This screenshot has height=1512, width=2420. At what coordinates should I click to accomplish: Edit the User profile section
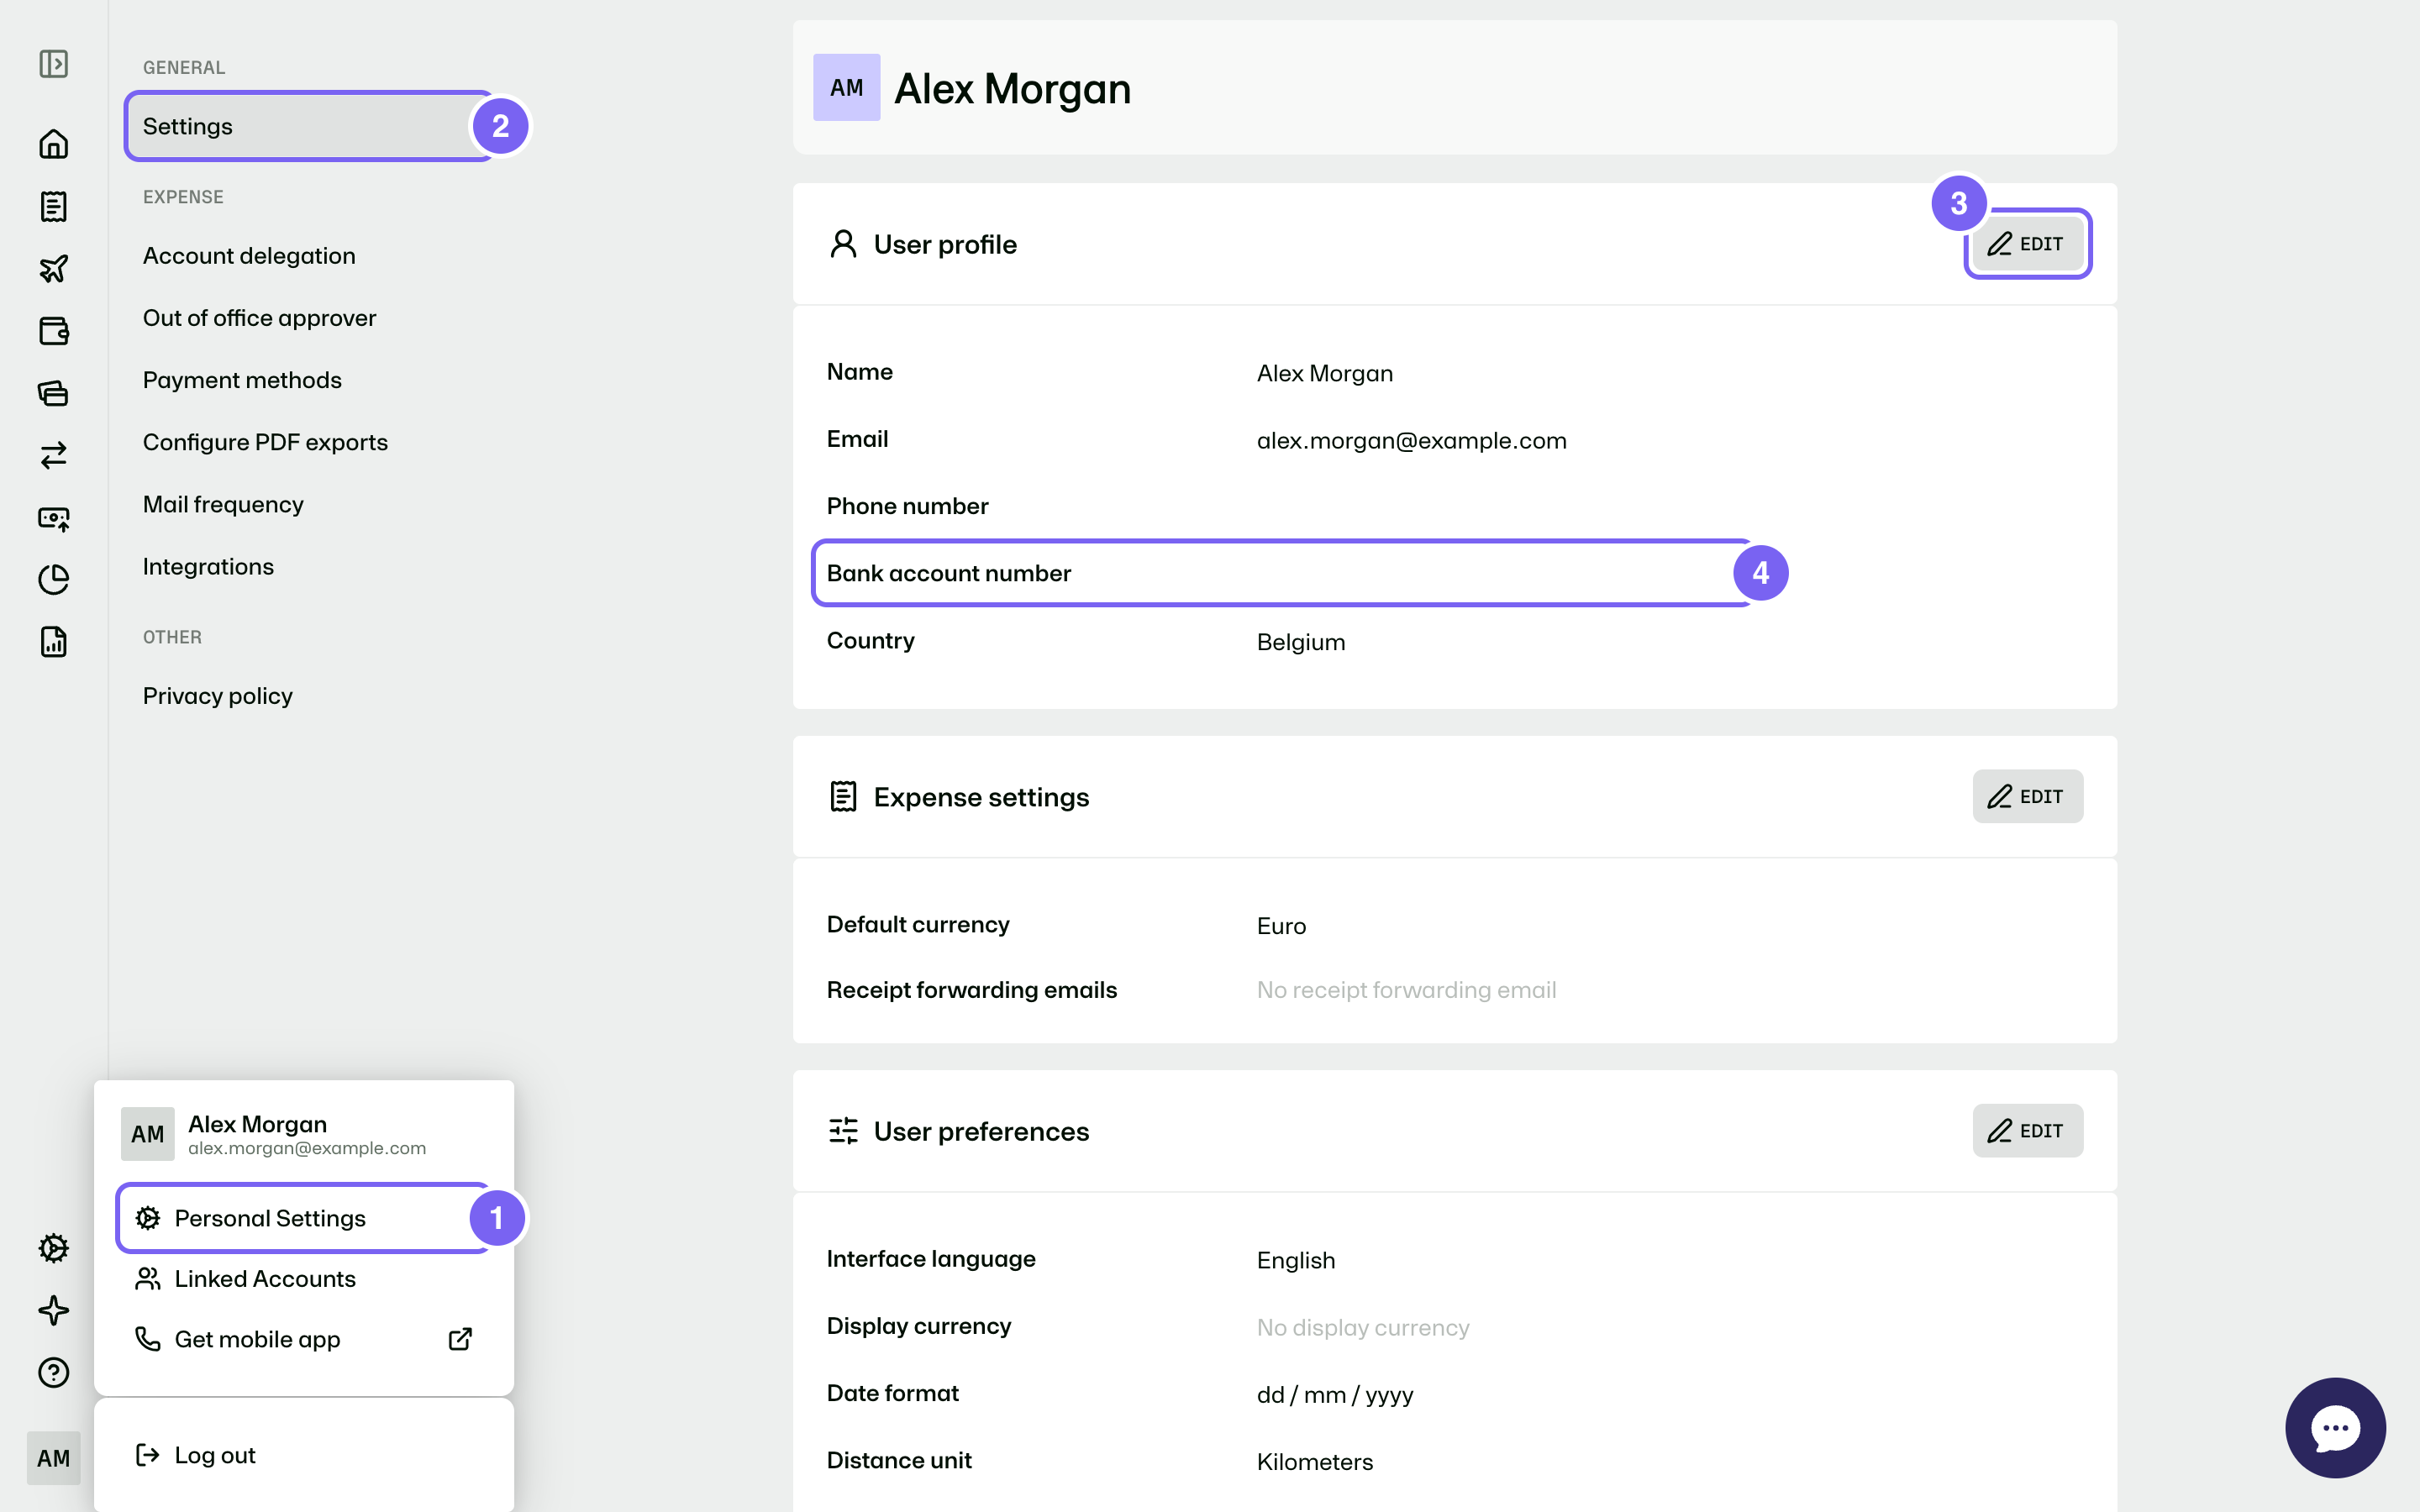point(2027,244)
